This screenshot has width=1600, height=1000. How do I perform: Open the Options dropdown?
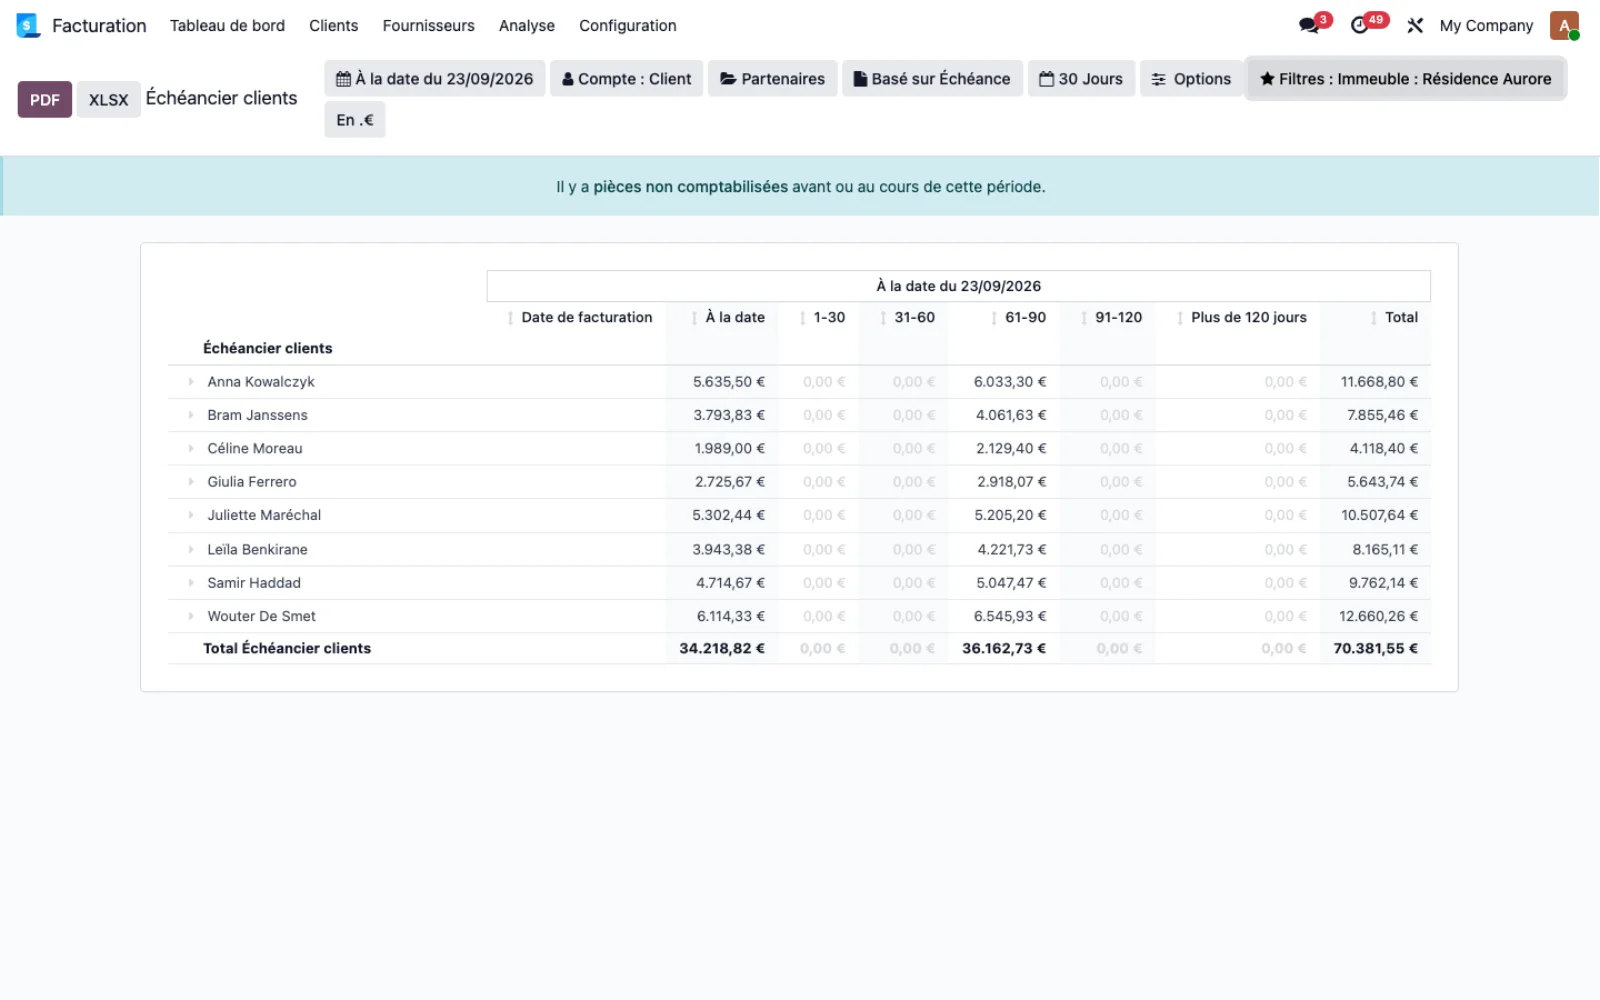coord(1191,79)
